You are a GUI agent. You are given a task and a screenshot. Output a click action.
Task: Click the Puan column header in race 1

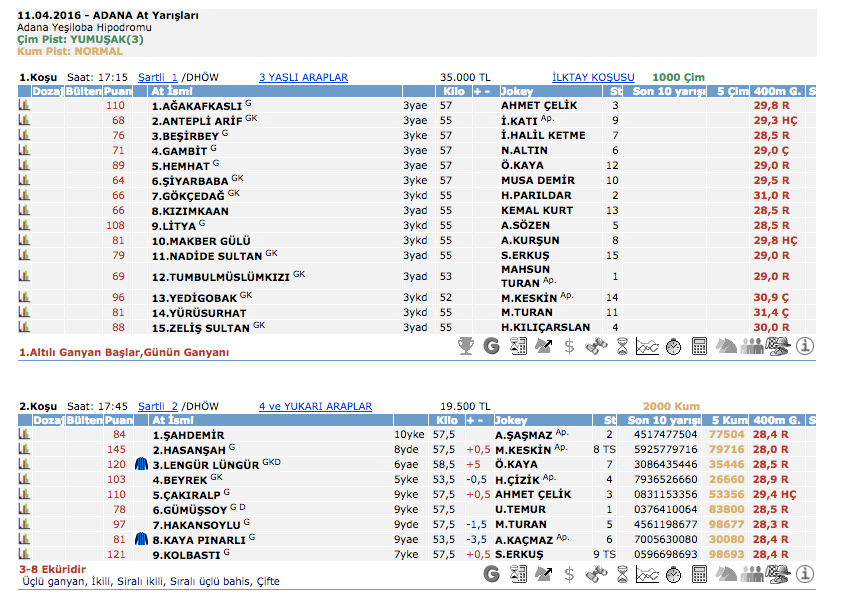tap(118, 91)
